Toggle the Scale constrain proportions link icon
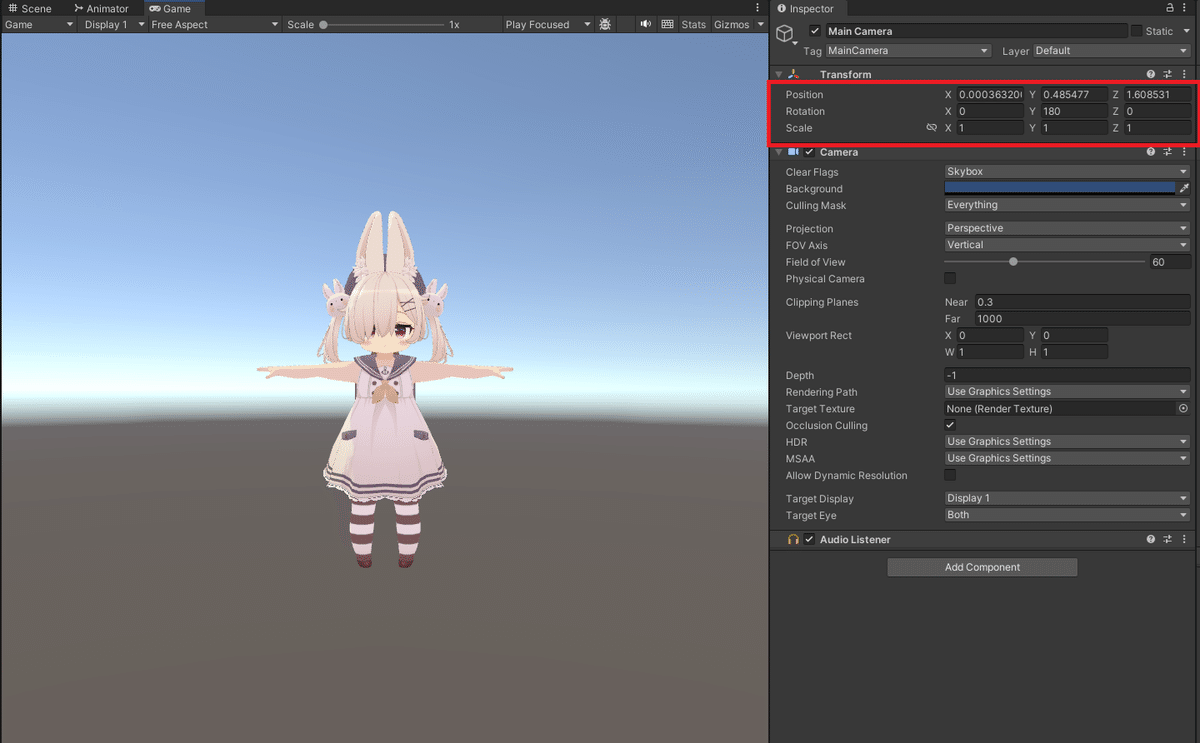 931,127
